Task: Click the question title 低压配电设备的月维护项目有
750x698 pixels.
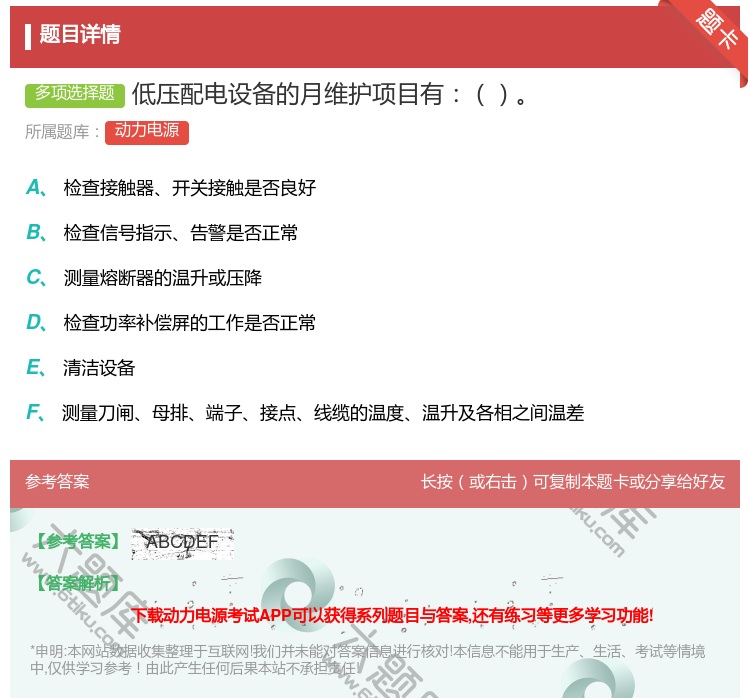Action: (329, 94)
